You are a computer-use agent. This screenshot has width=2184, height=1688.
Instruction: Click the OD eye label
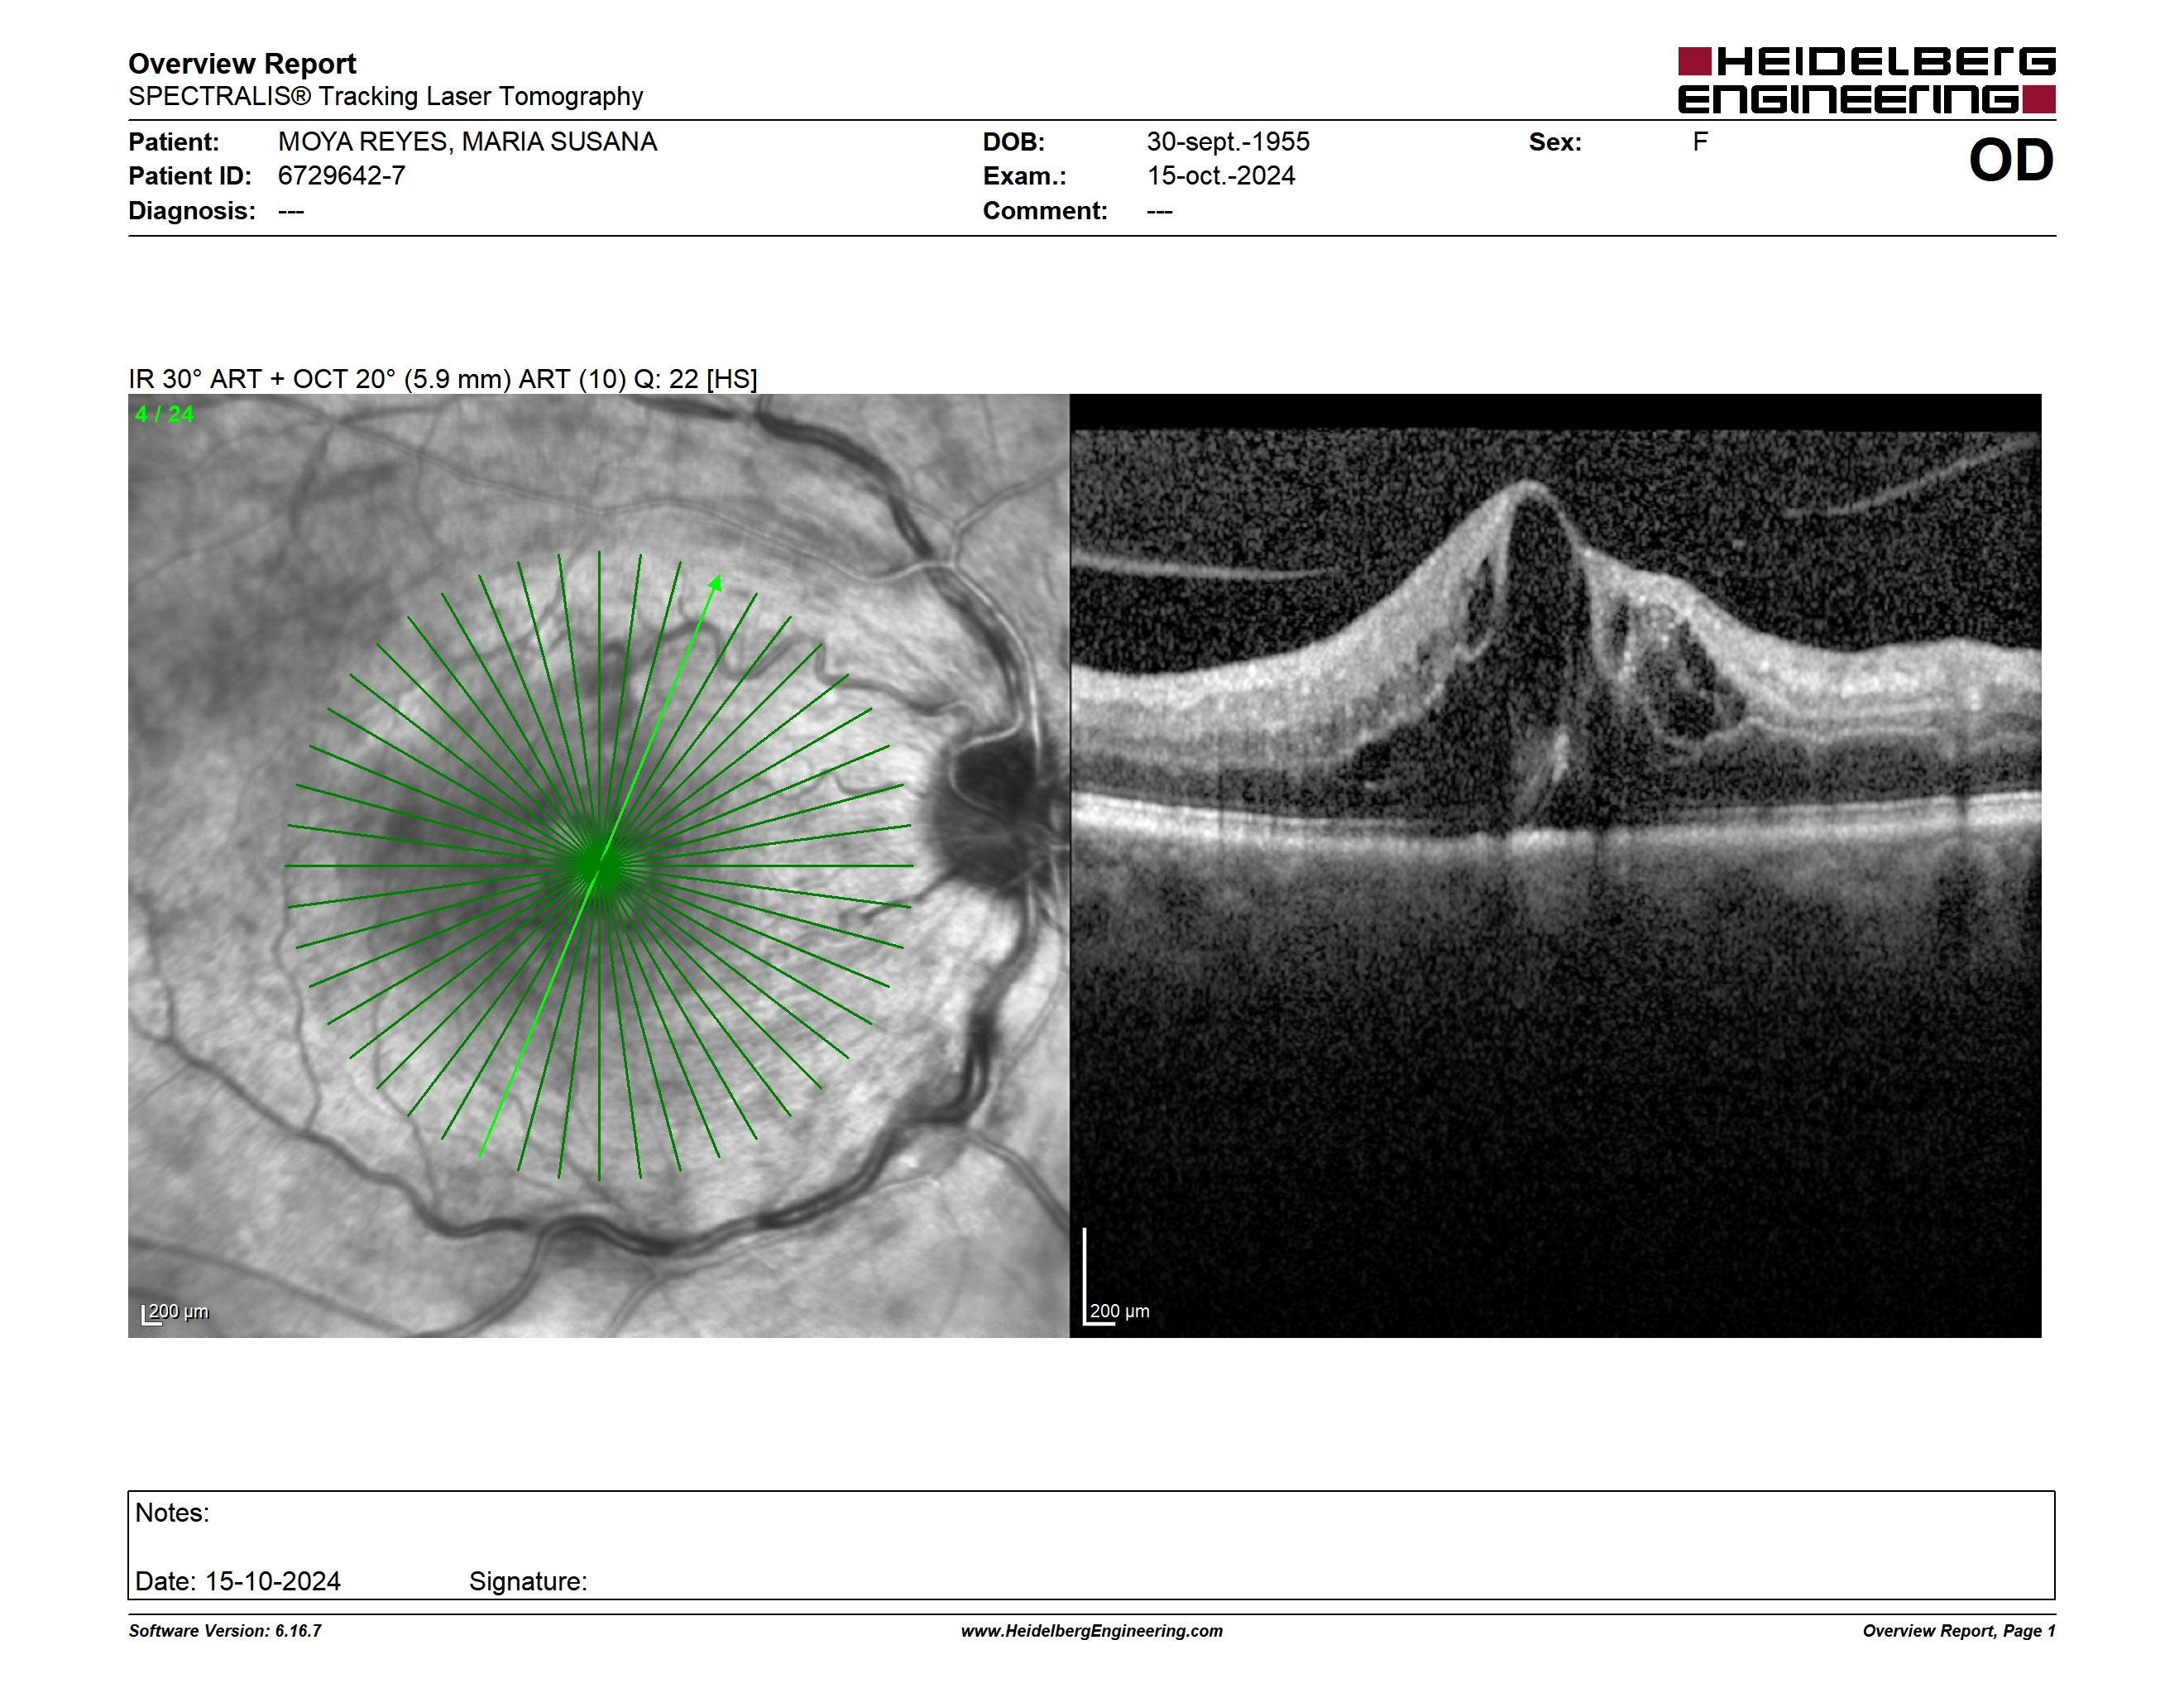pos(2011,161)
